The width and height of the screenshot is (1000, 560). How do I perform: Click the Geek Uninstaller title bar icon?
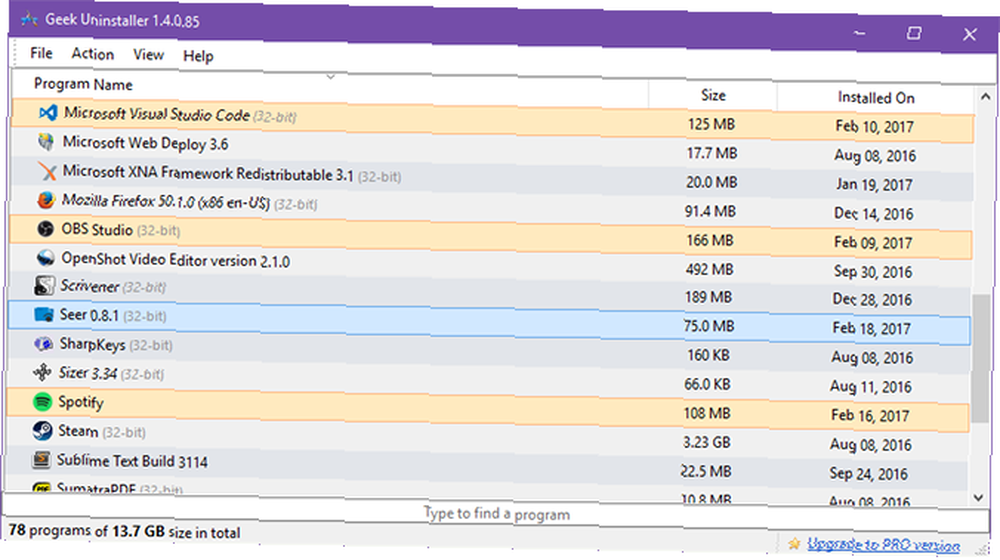(29, 20)
